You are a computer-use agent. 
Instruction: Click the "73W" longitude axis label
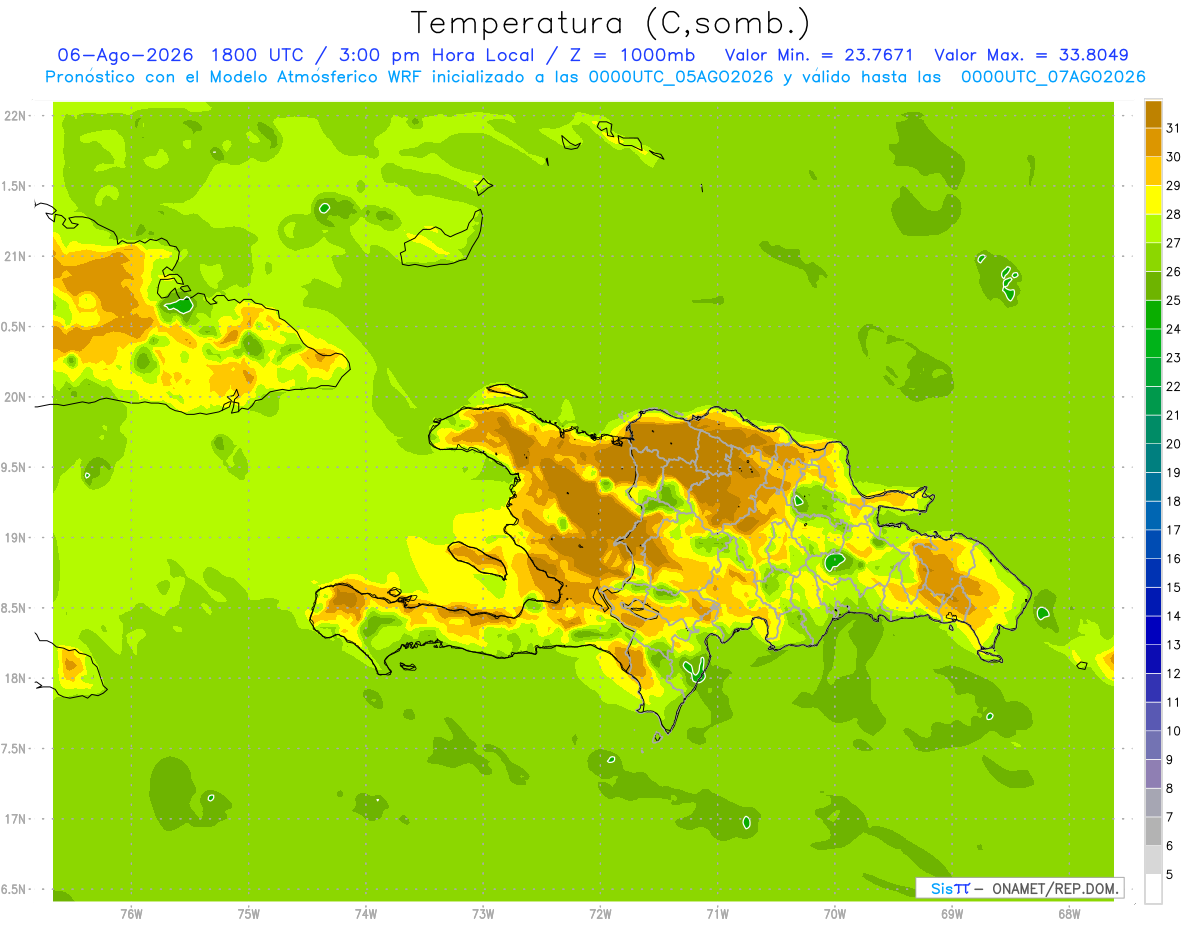483,913
